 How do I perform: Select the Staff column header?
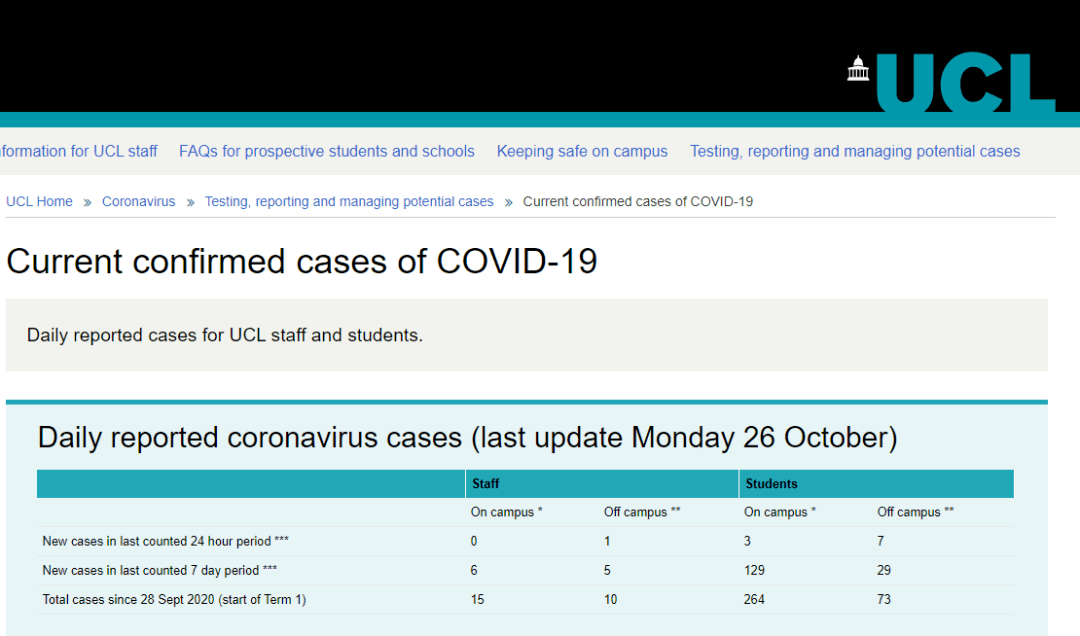click(486, 484)
